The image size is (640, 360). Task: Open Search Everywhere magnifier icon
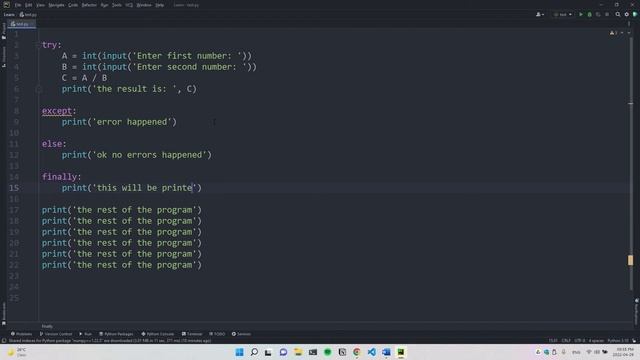618,14
